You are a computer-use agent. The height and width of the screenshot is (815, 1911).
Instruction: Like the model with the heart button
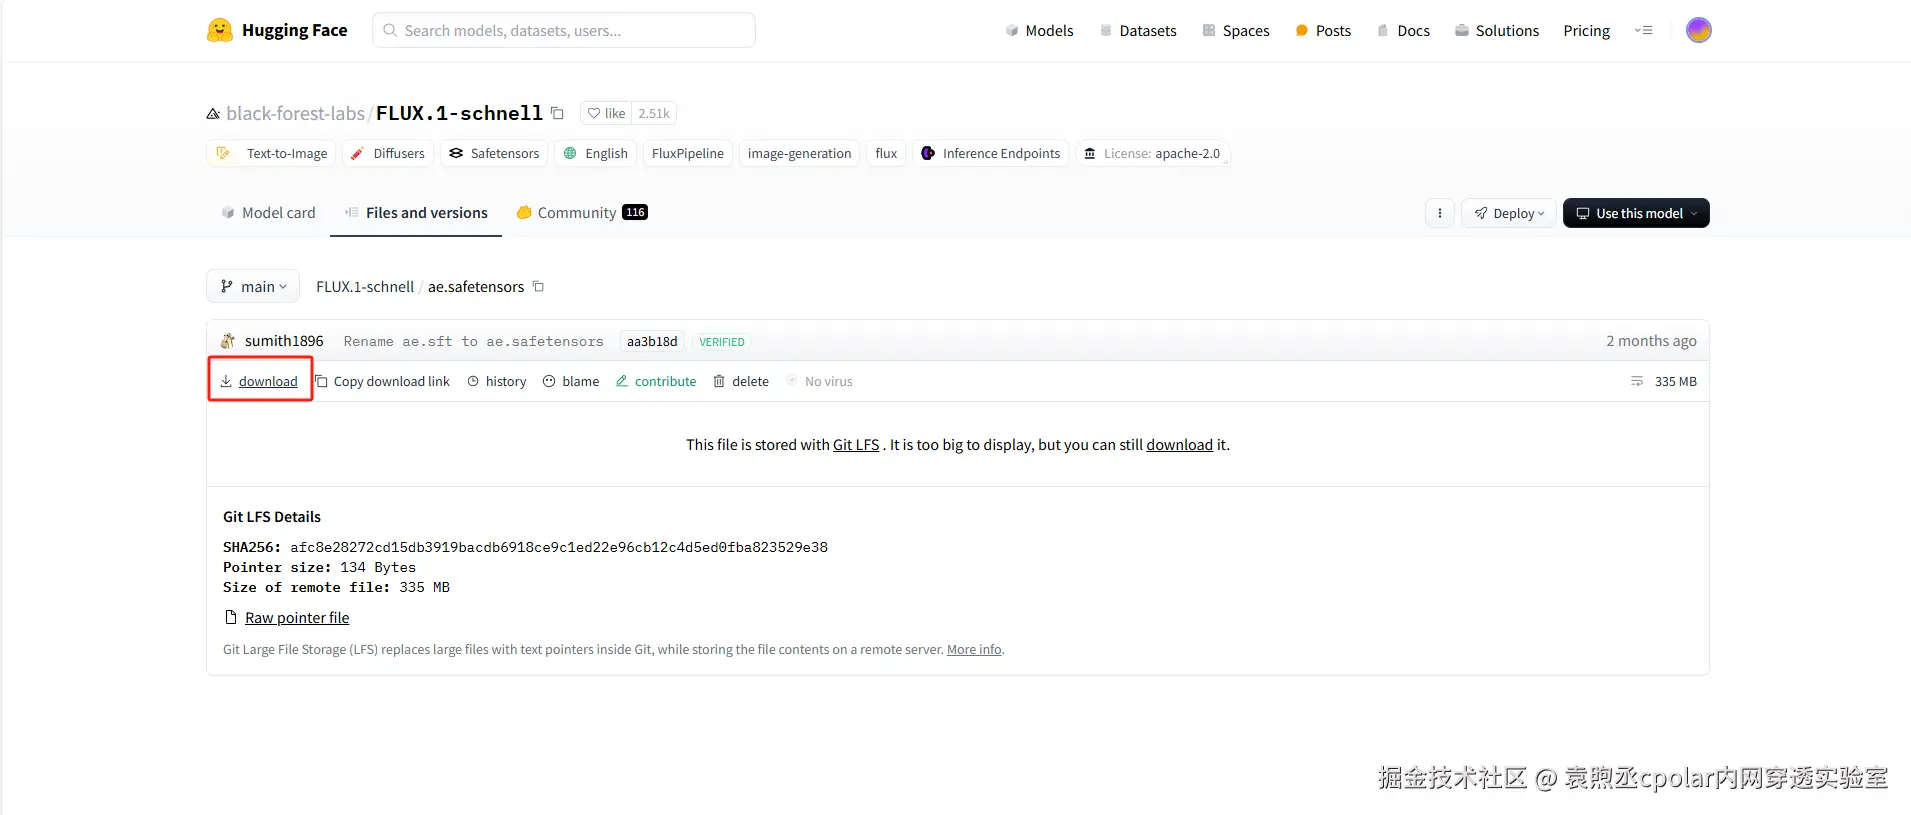point(606,113)
